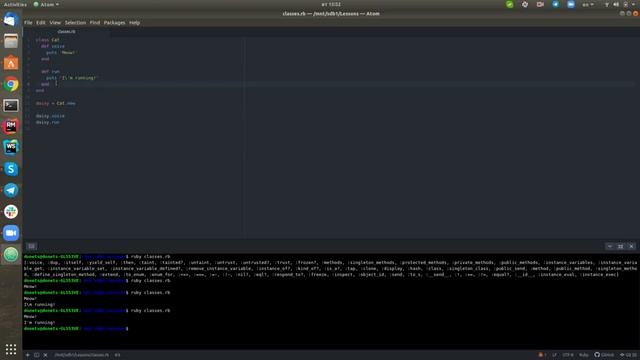The height and width of the screenshot is (360, 640).
Task: Open the Git panel from the status bar
Action: (x=628, y=355)
